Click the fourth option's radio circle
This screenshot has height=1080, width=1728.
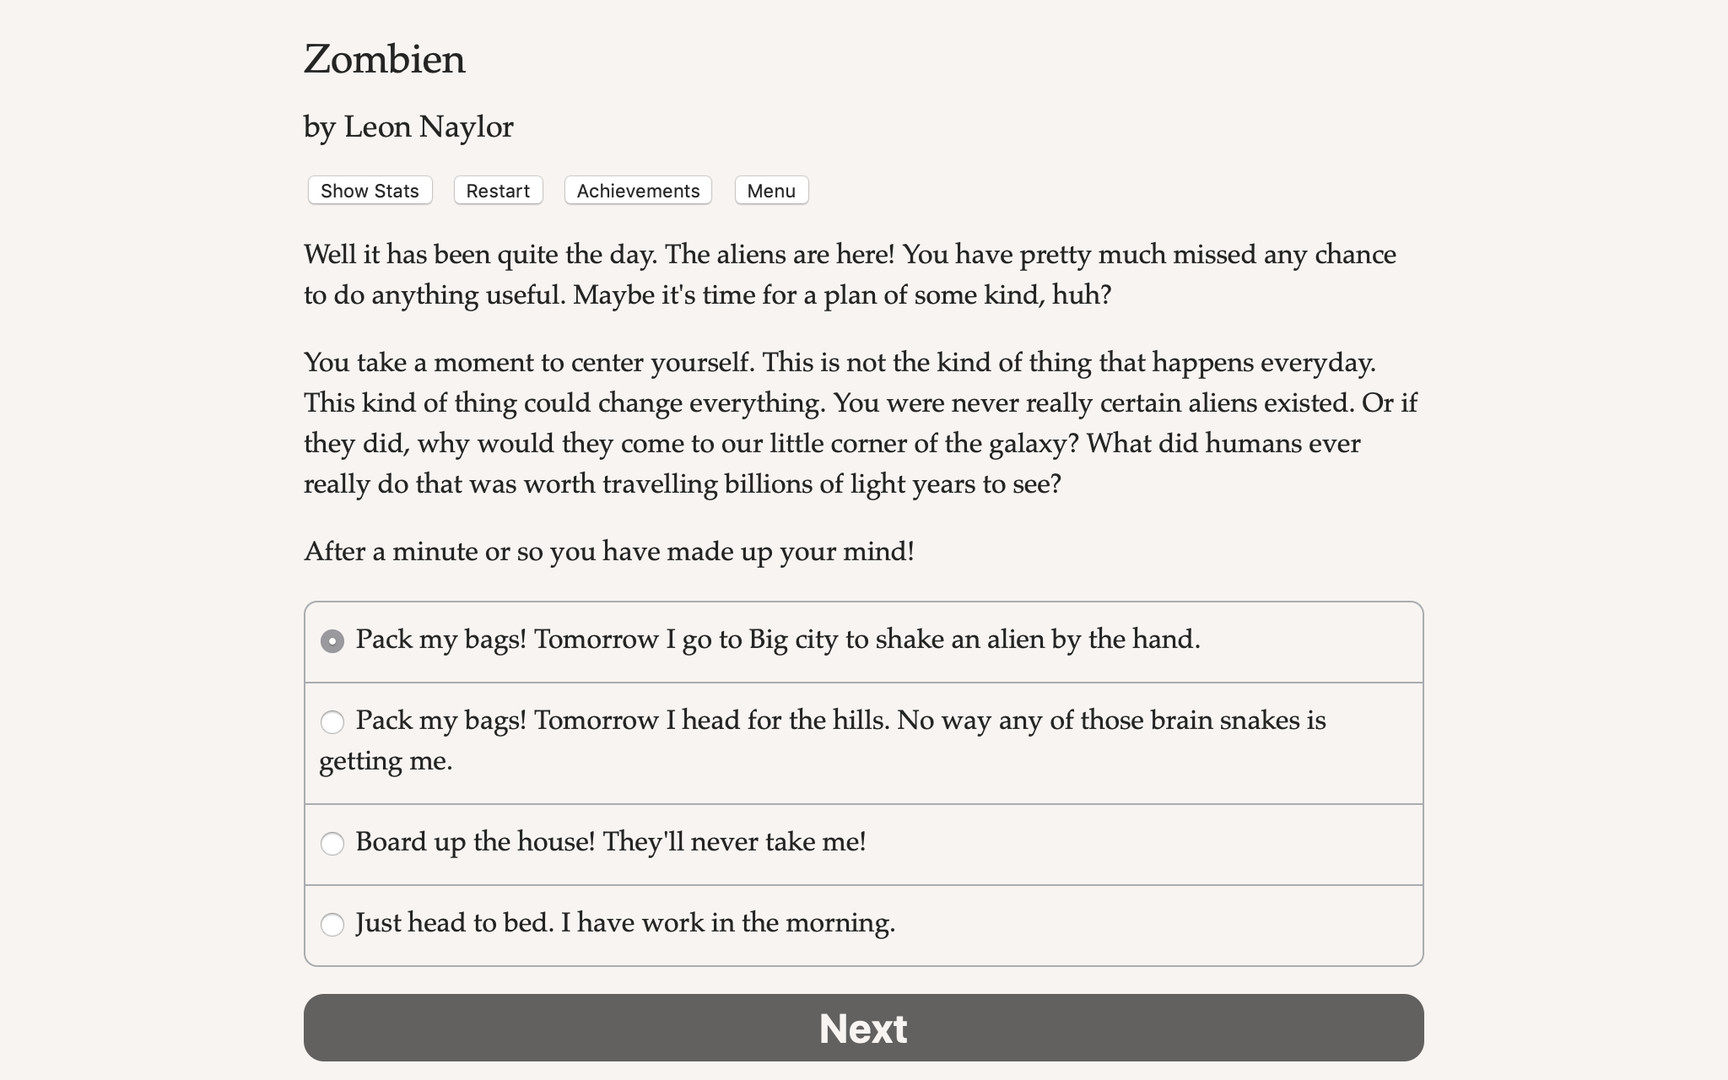tap(332, 925)
